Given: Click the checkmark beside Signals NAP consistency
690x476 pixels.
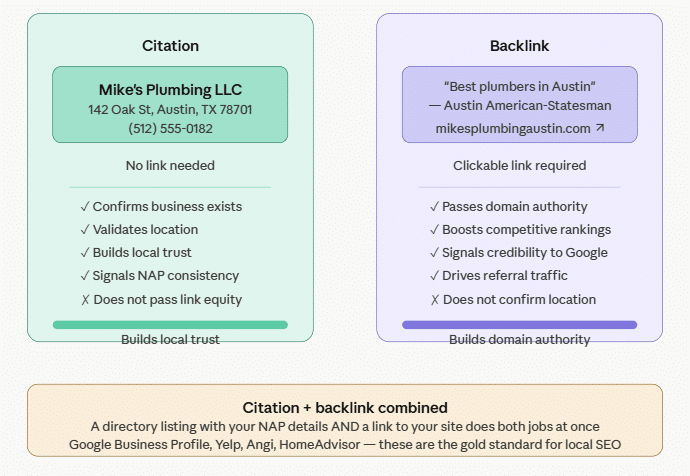Looking at the screenshot, I should pos(85,276).
